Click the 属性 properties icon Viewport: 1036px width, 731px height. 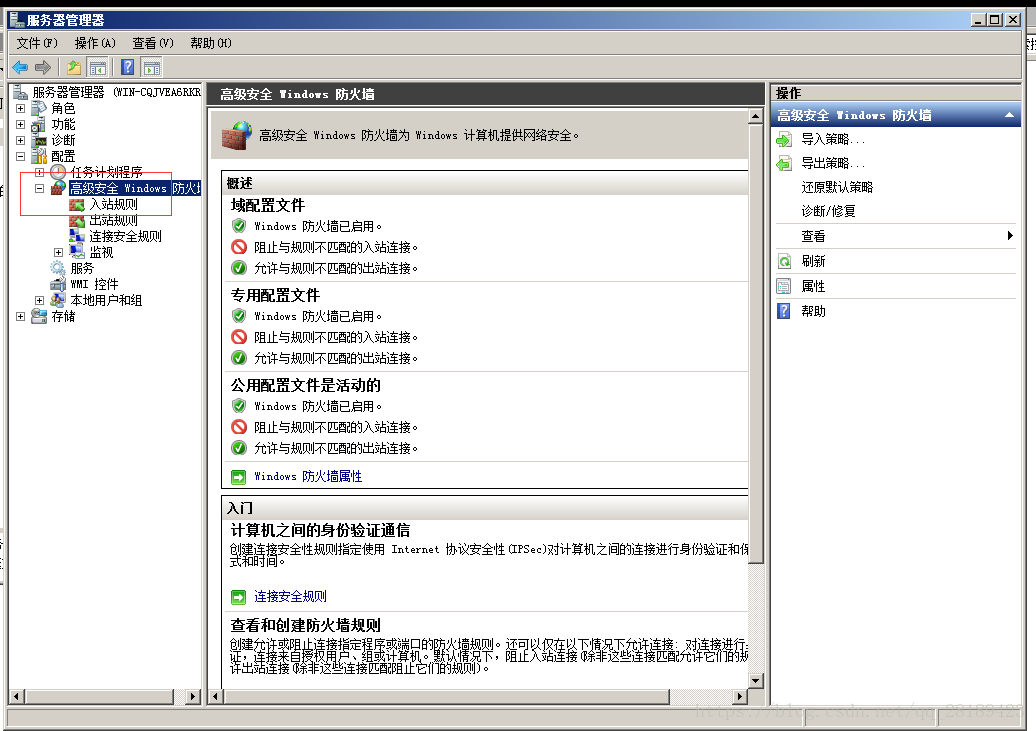click(784, 286)
